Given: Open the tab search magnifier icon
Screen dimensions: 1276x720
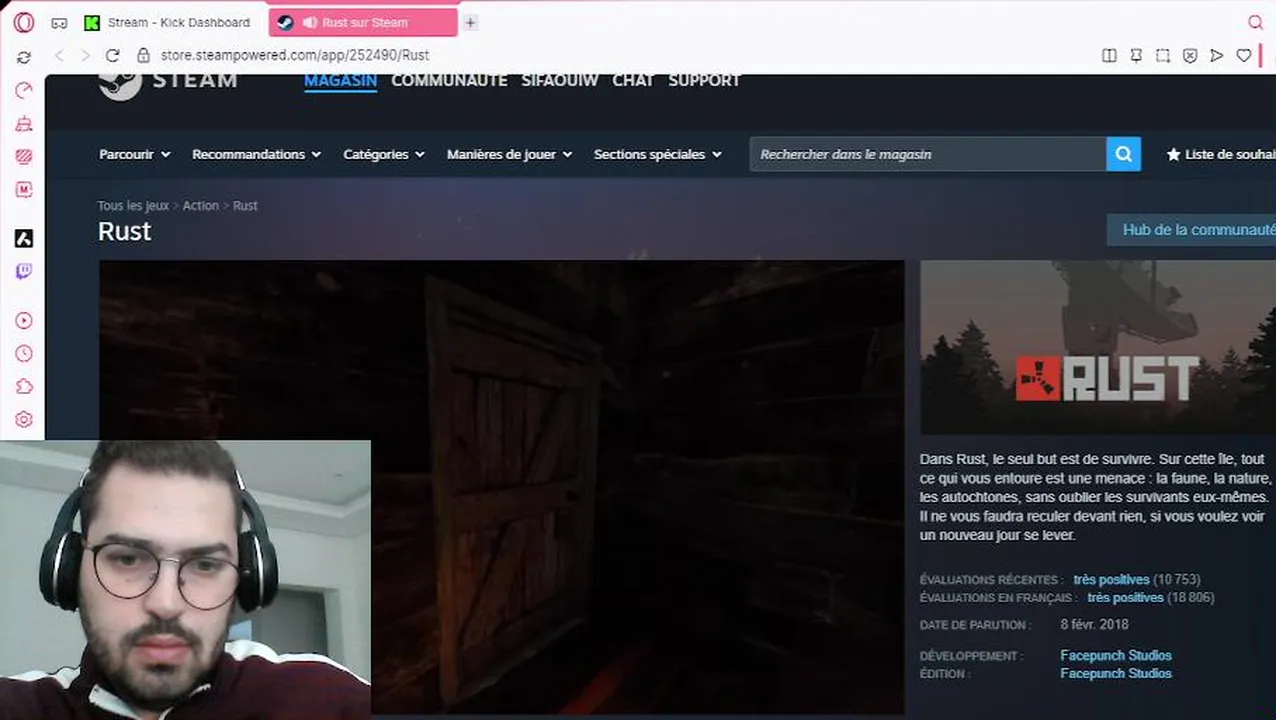Looking at the screenshot, I should point(1256,22).
